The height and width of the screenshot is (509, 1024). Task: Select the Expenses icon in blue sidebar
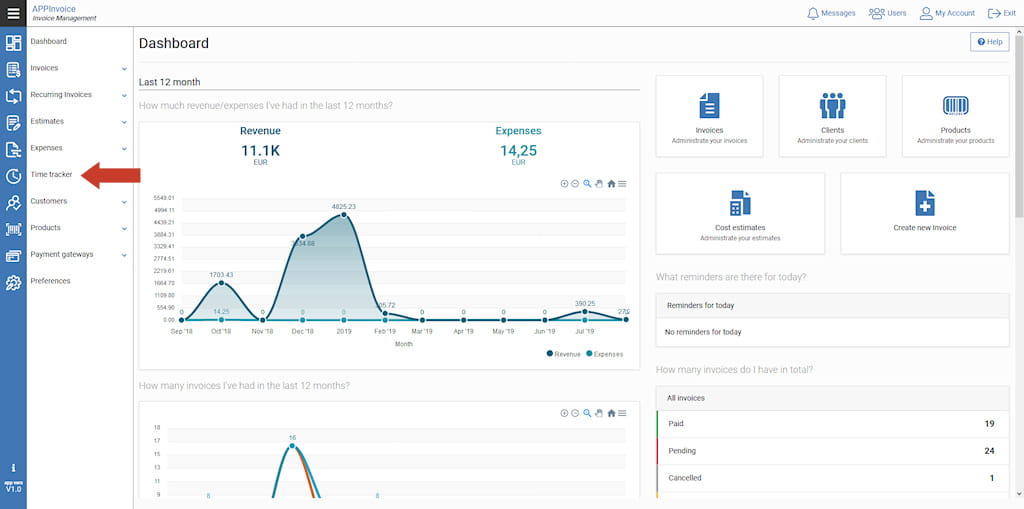tap(13, 150)
